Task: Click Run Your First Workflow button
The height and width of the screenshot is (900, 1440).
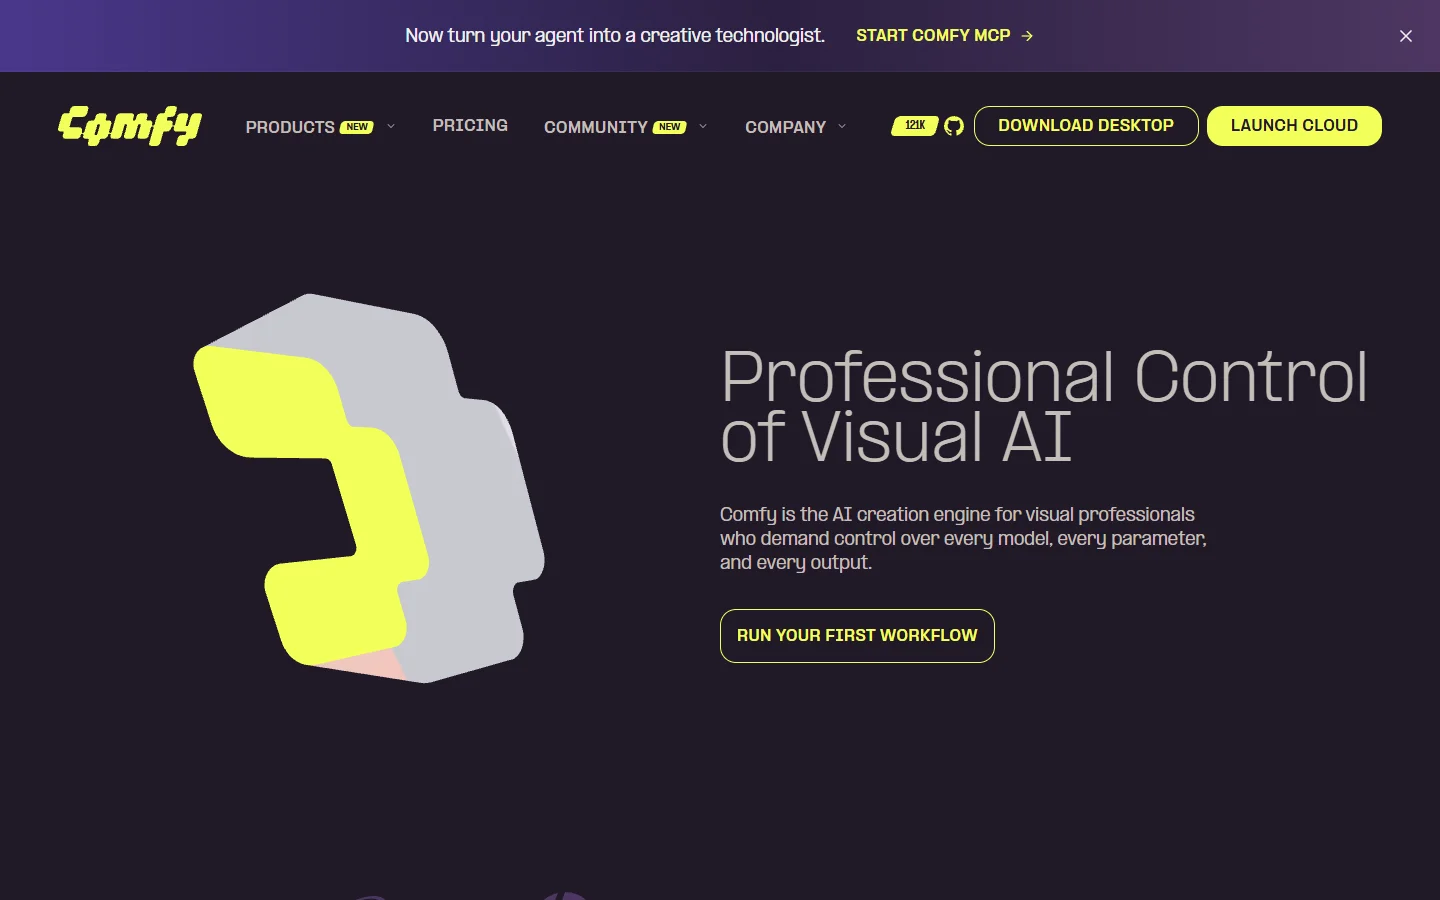Action: coord(857,636)
